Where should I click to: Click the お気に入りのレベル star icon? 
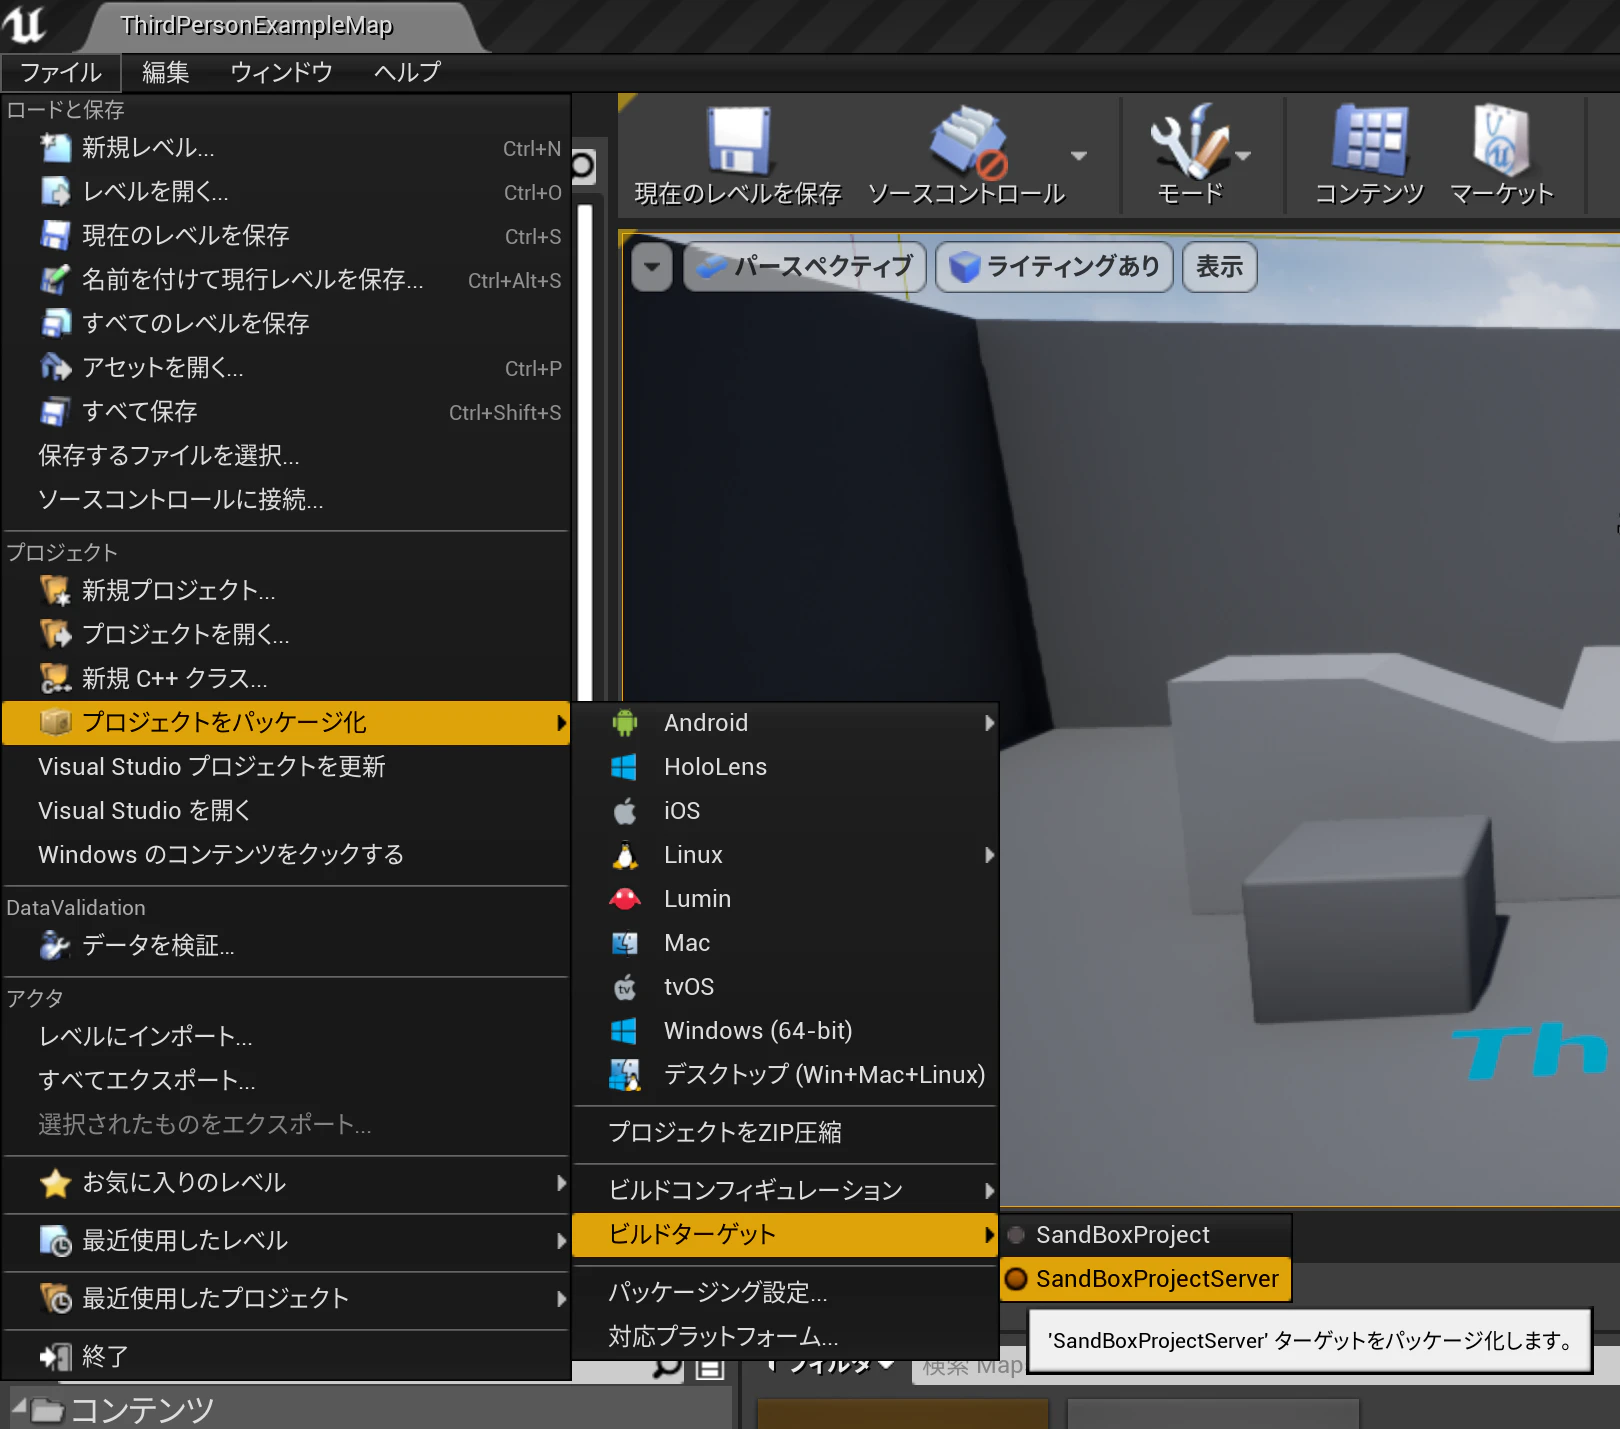(x=55, y=1183)
